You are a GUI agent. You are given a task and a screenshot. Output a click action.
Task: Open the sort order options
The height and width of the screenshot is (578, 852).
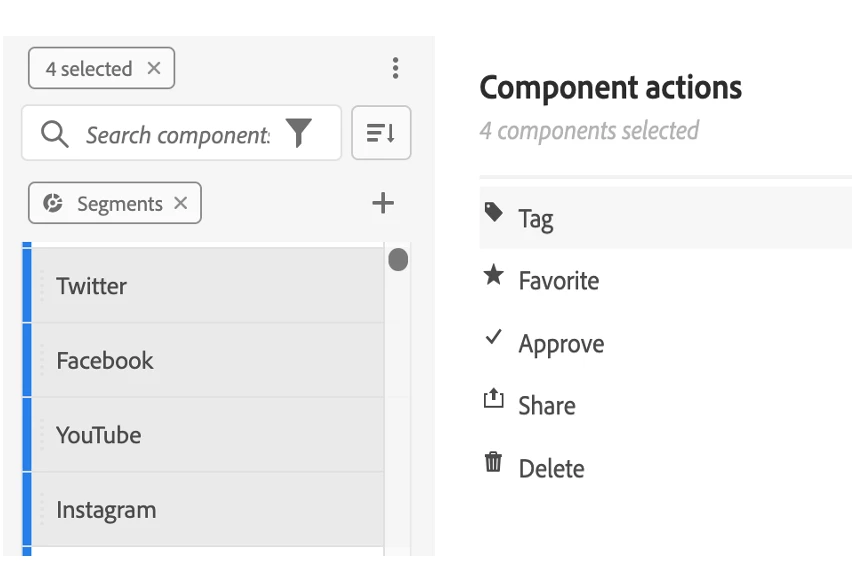pyautogui.click(x=381, y=133)
